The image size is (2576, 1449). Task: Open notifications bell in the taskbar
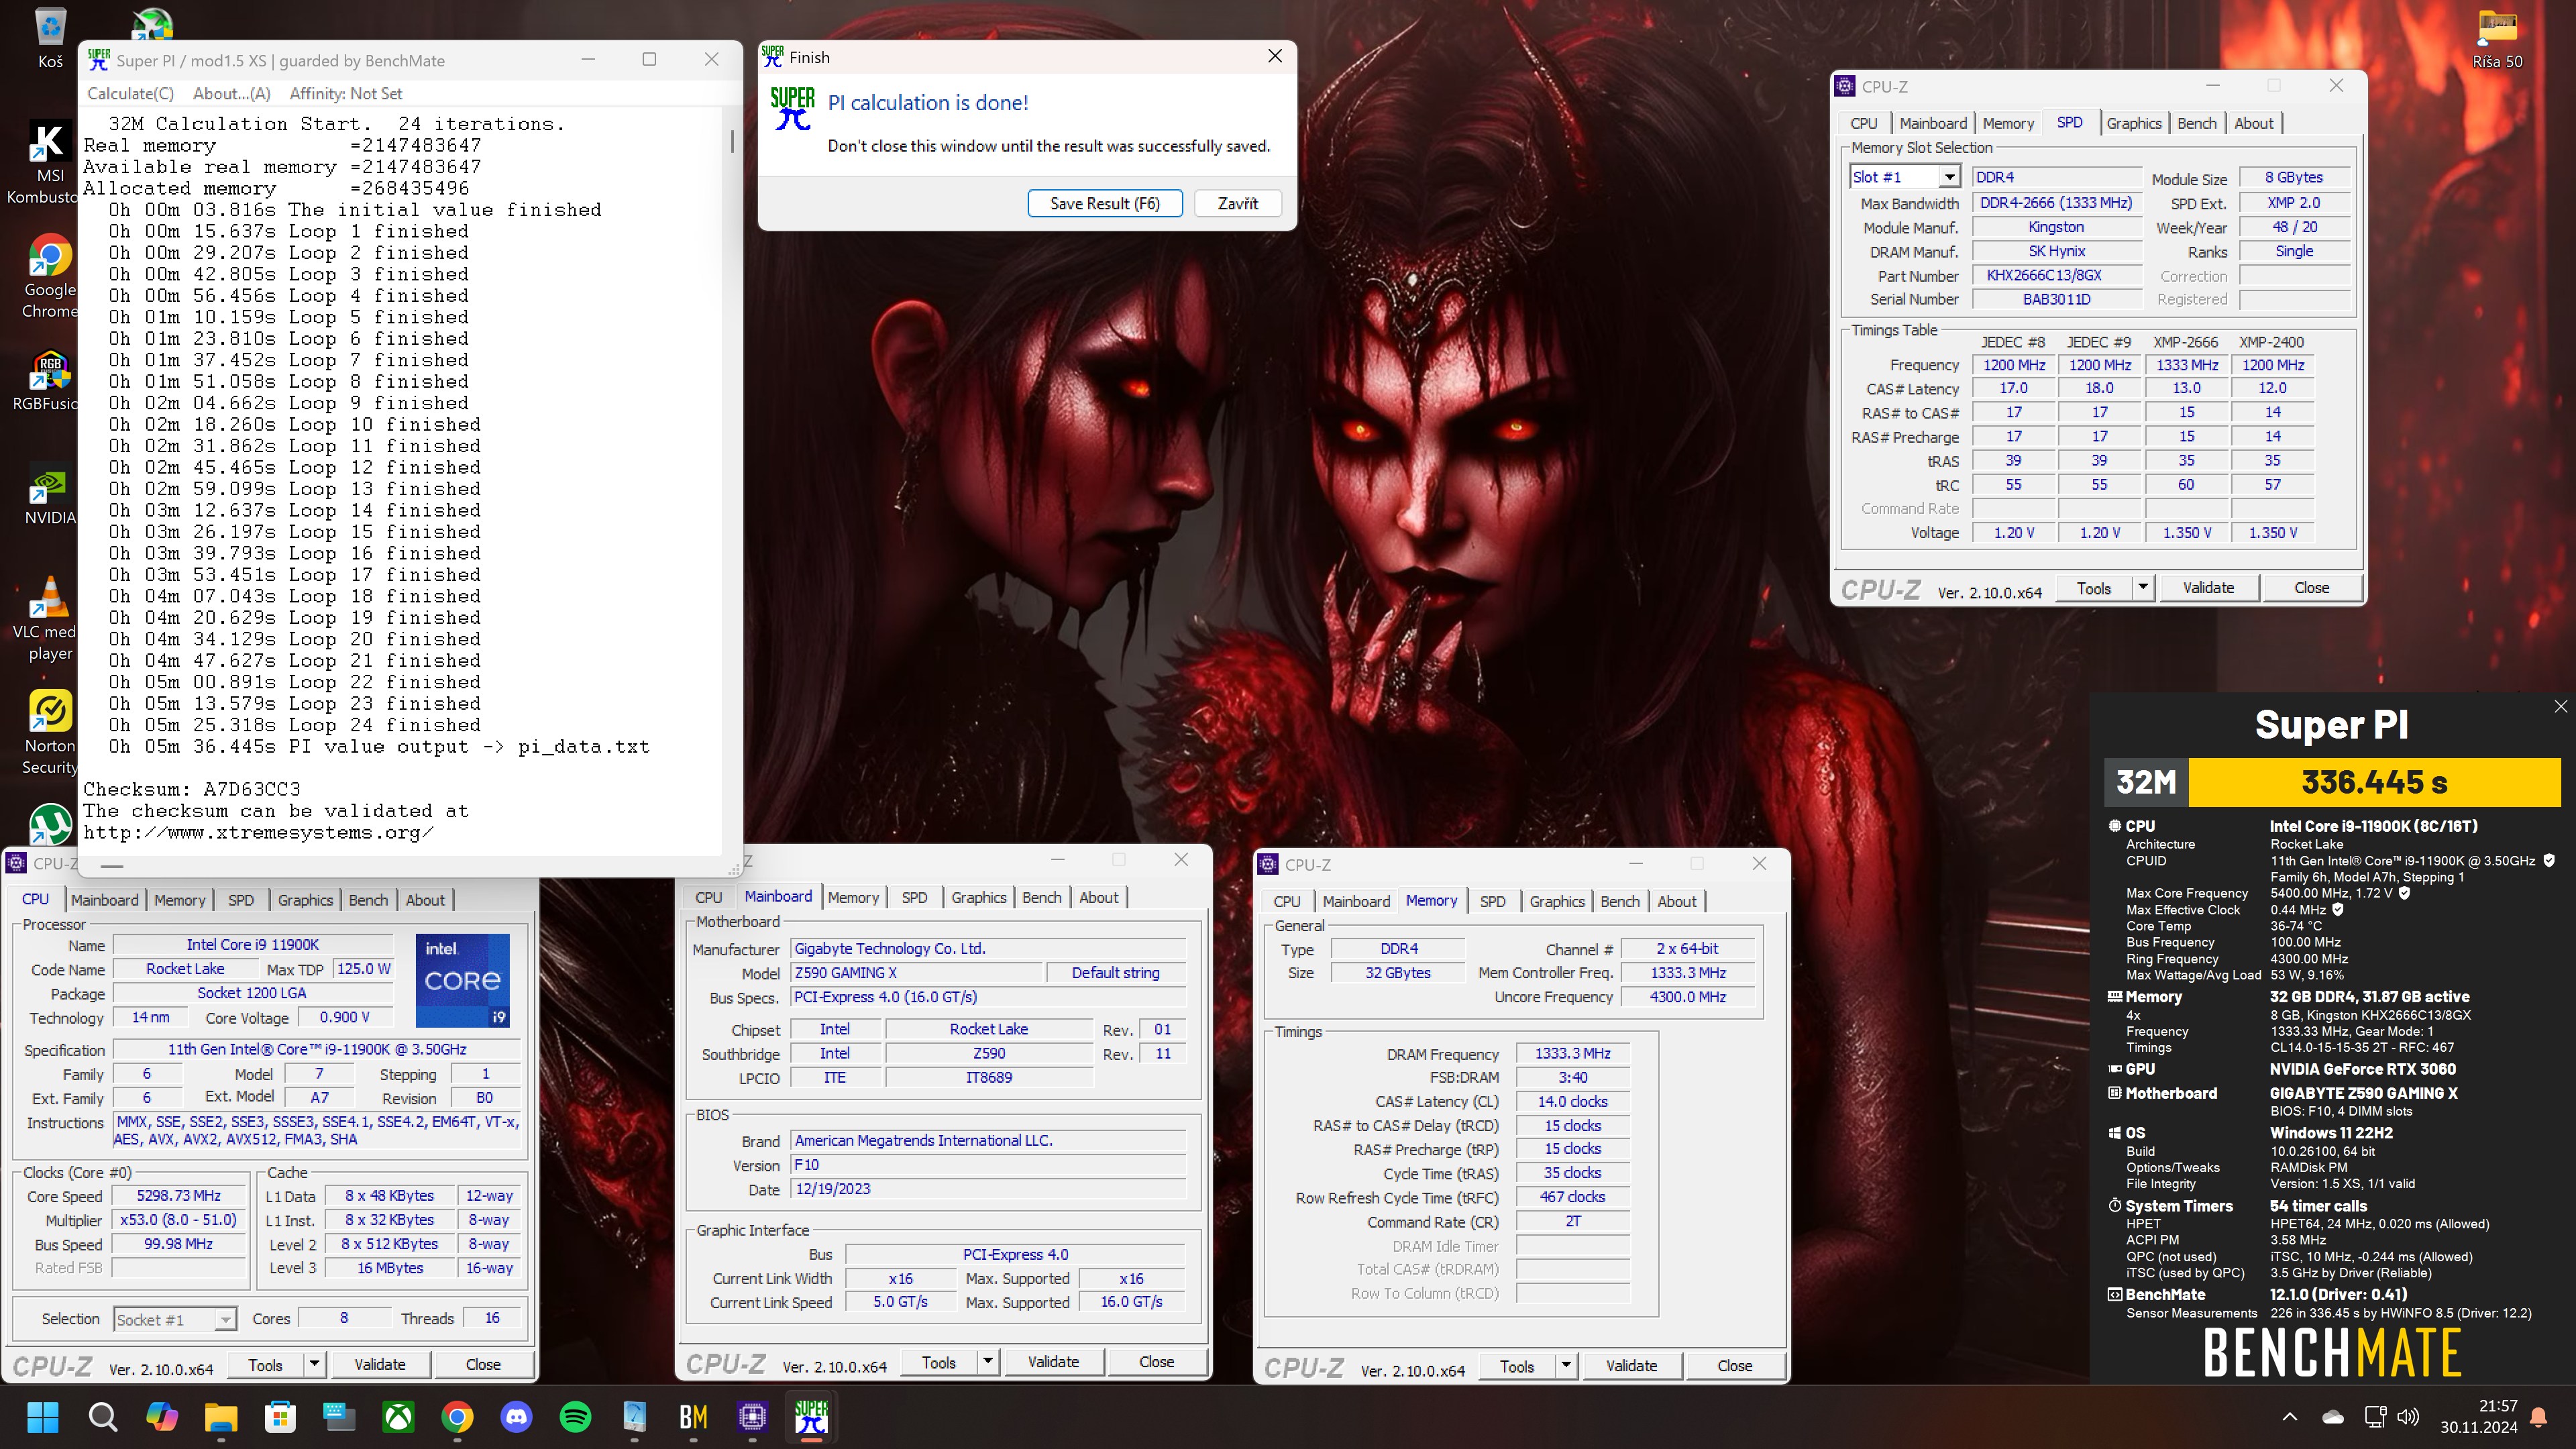pyautogui.click(x=2538, y=1416)
